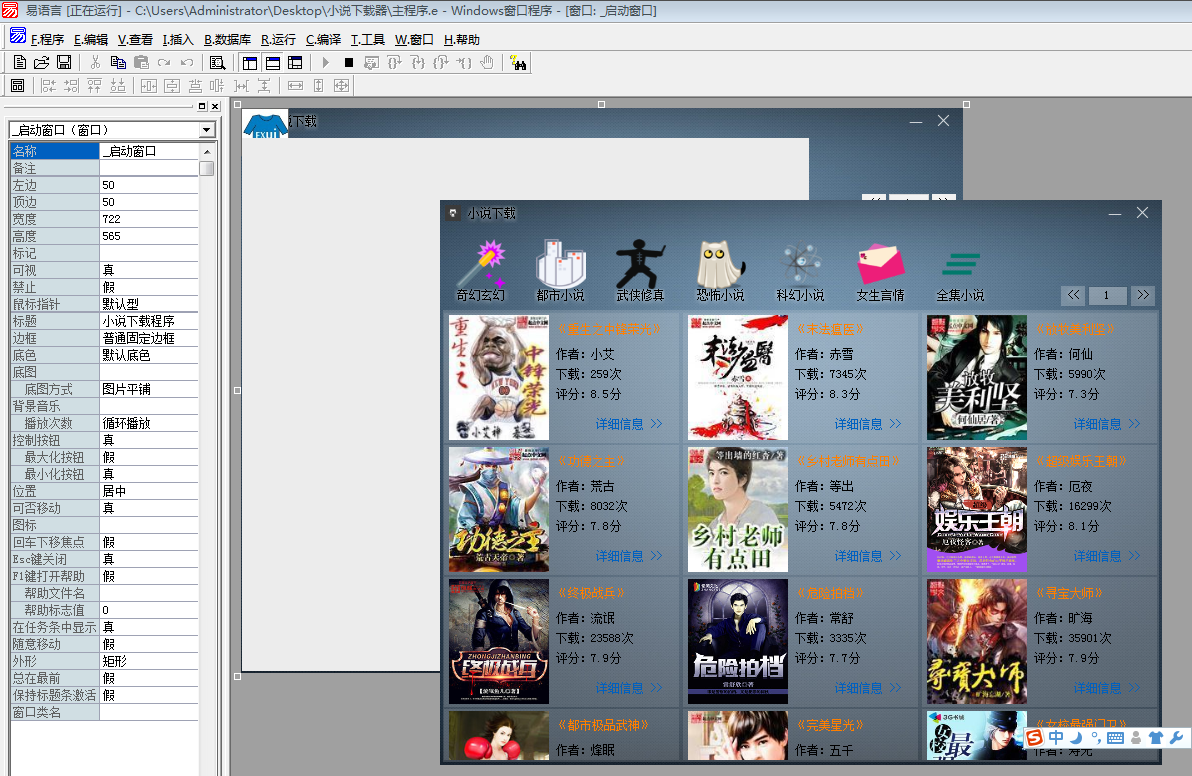1192x776 pixels.
Task: Open 详细信息 link for 作者 厄夜
Action: click(x=1107, y=556)
